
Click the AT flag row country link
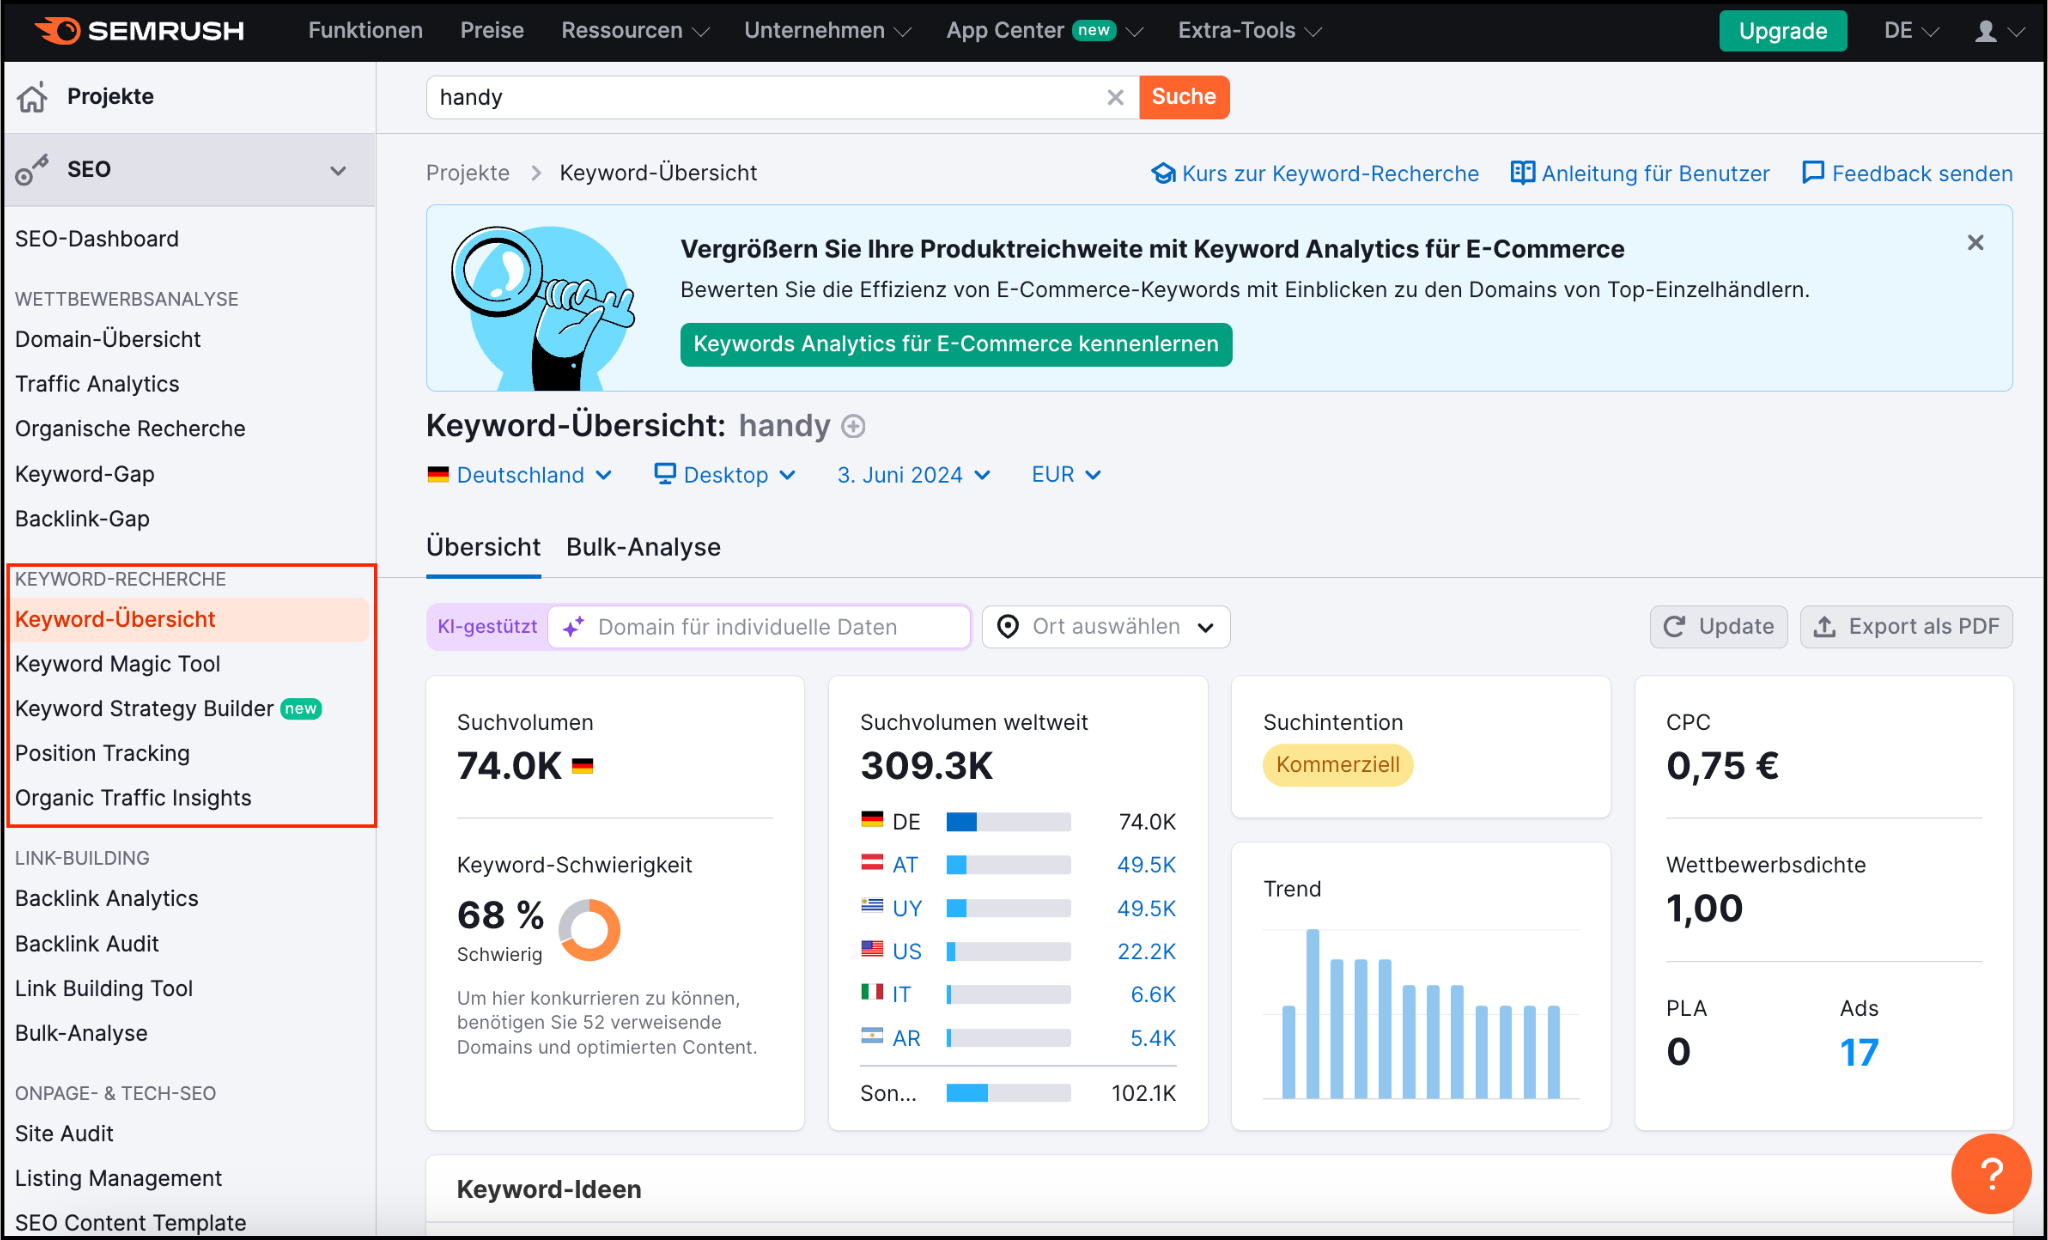(905, 865)
